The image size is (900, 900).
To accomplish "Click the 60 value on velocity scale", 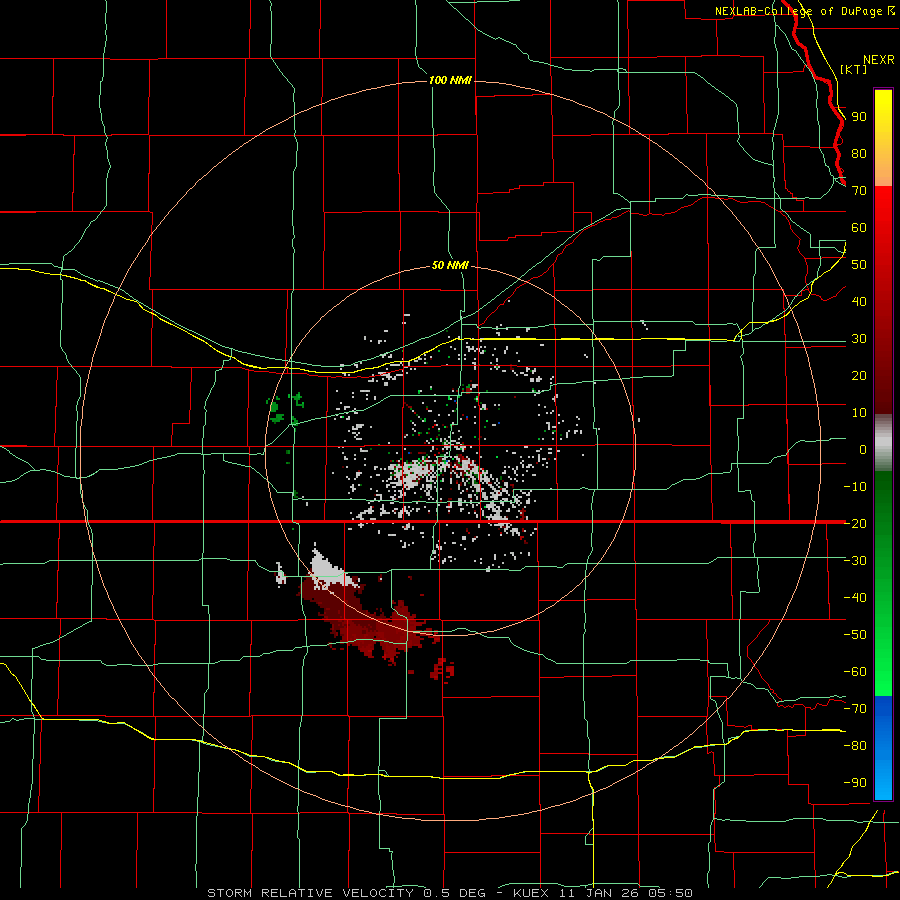I will [x=859, y=228].
